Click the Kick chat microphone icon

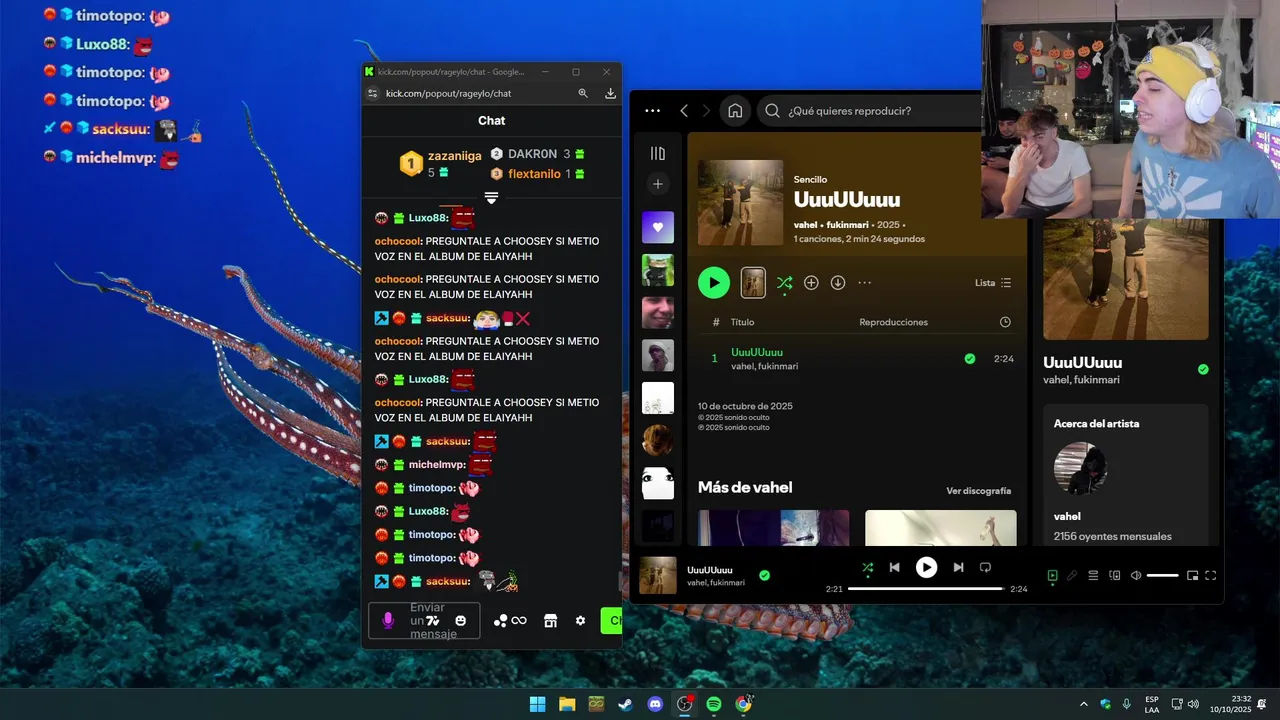pos(388,620)
